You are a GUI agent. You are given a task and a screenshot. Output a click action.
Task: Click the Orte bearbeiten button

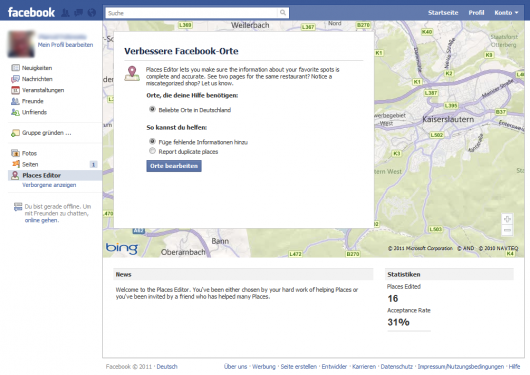(174, 166)
